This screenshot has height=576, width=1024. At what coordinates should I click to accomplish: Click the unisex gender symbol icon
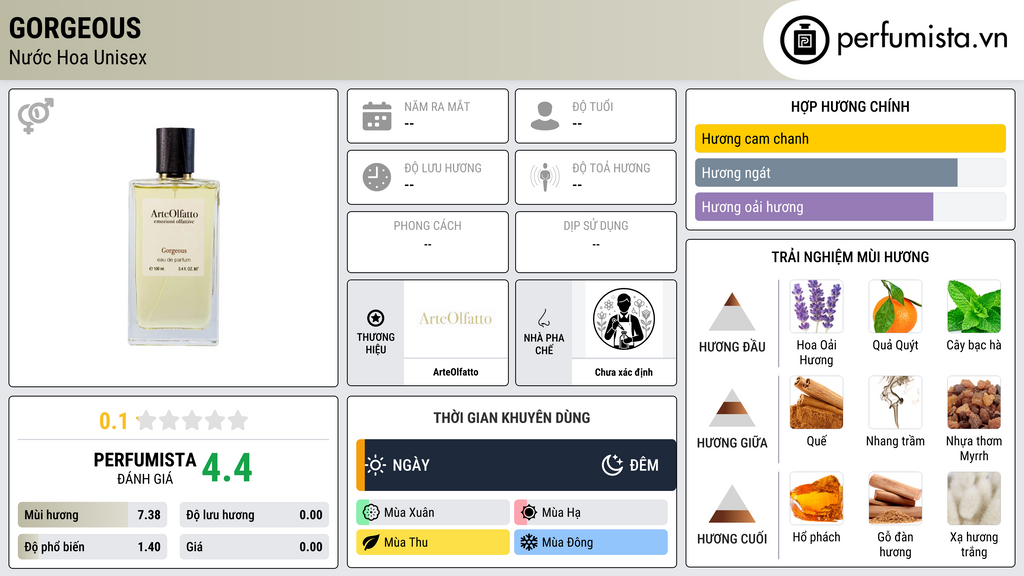pos(36,116)
